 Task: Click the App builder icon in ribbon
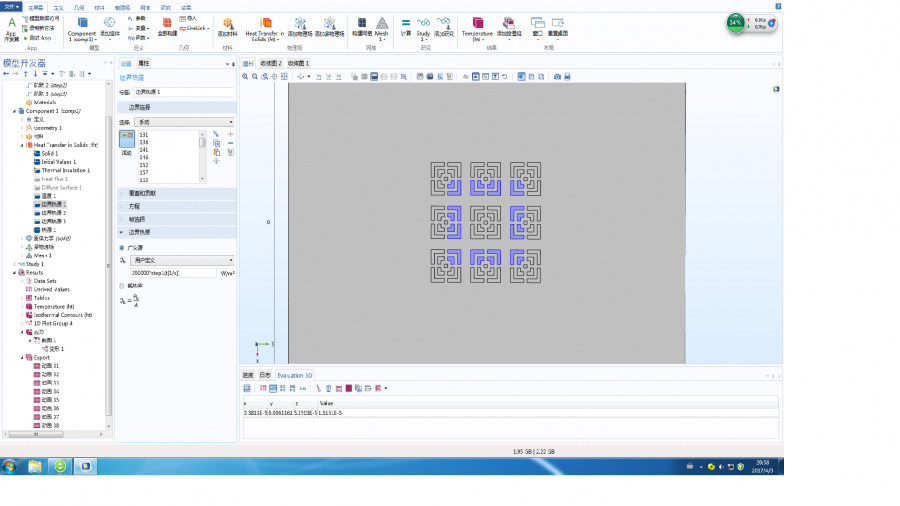point(12,24)
